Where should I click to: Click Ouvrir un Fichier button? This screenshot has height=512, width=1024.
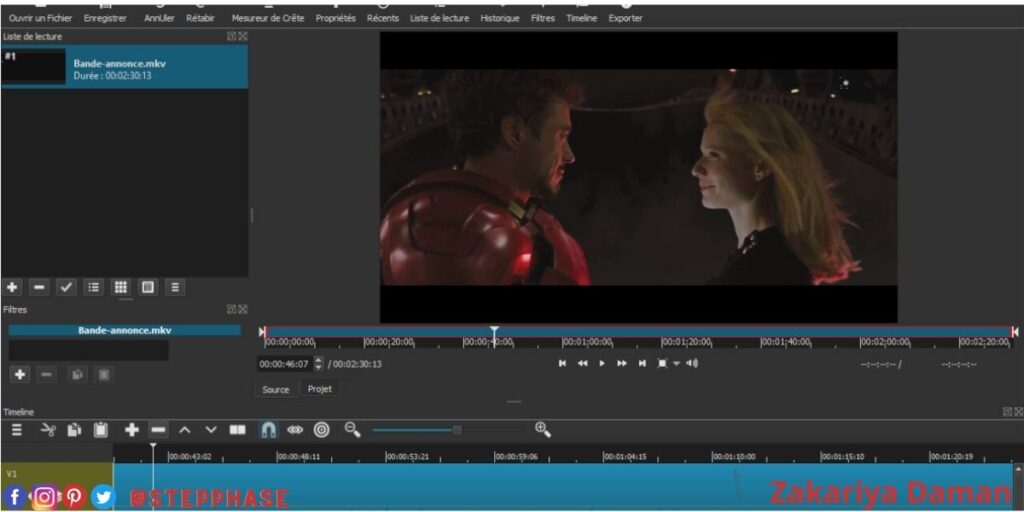(40, 18)
